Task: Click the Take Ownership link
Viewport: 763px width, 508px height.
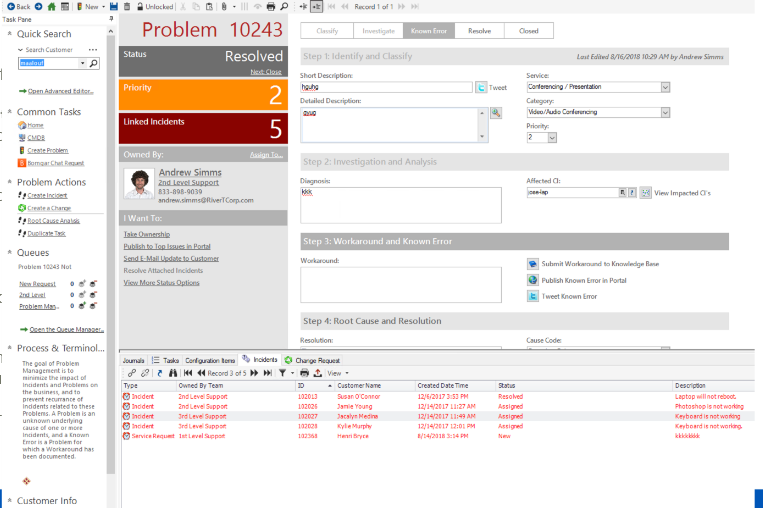Action: coord(145,232)
